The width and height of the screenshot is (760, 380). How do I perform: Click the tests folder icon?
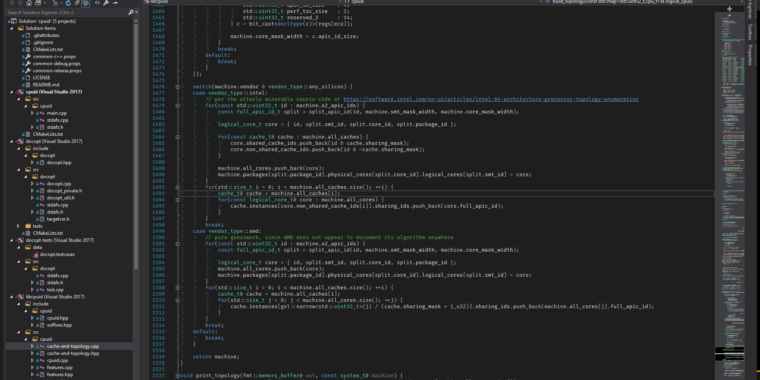(28, 226)
